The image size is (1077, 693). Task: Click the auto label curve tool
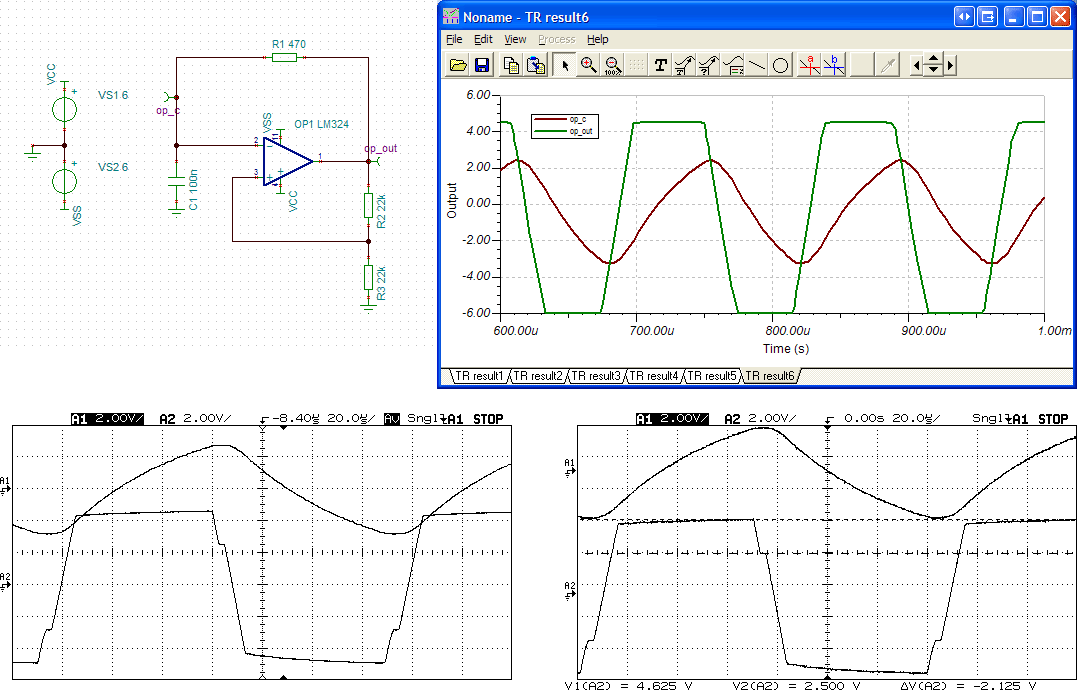[684, 65]
